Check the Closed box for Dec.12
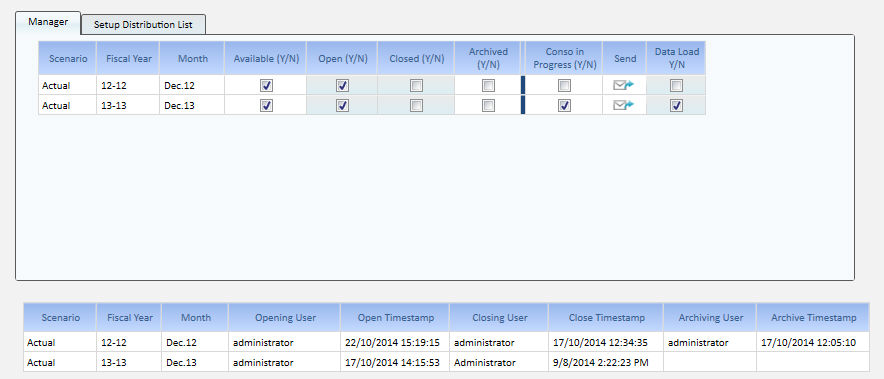884x379 pixels. tap(416, 86)
